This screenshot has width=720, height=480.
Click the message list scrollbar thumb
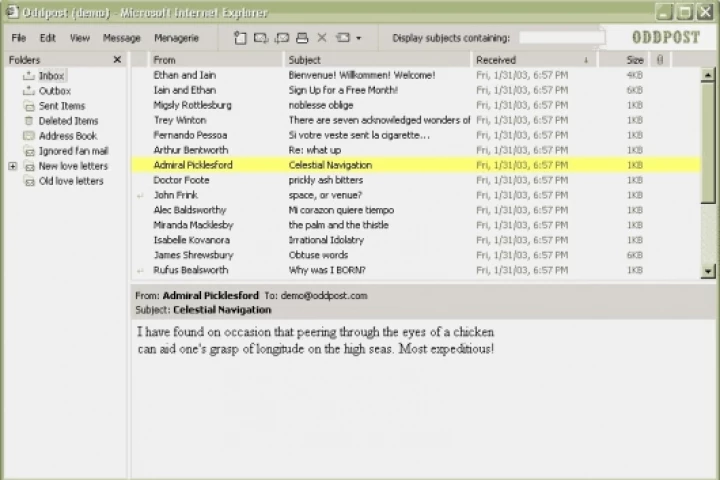tap(708, 141)
